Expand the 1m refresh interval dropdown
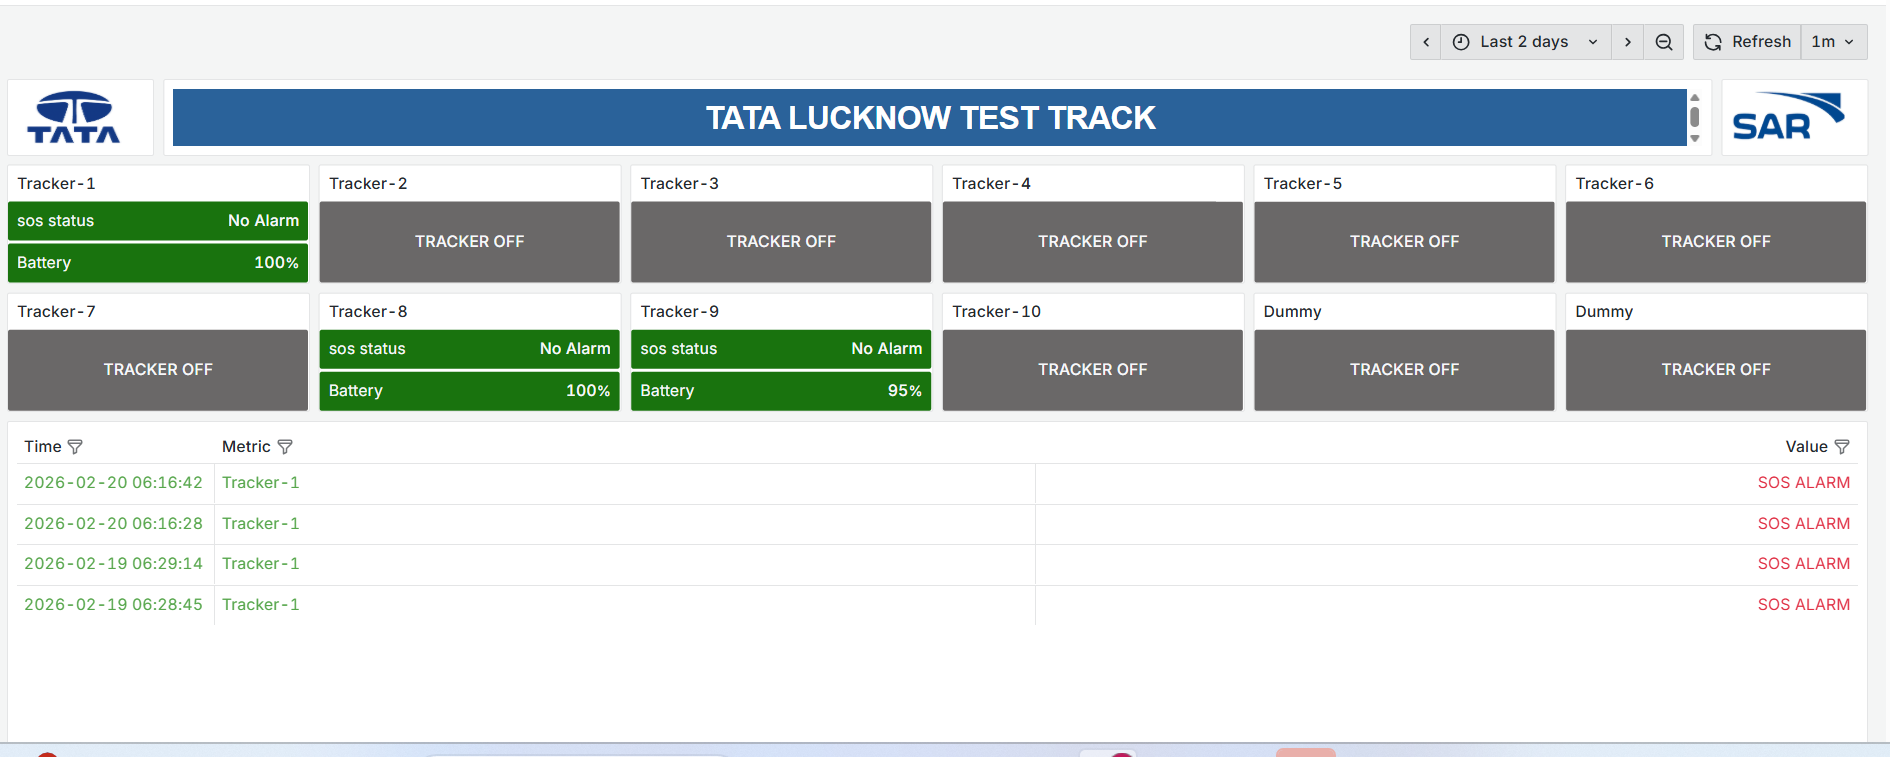The width and height of the screenshot is (1890, 757). point(1833,42)
